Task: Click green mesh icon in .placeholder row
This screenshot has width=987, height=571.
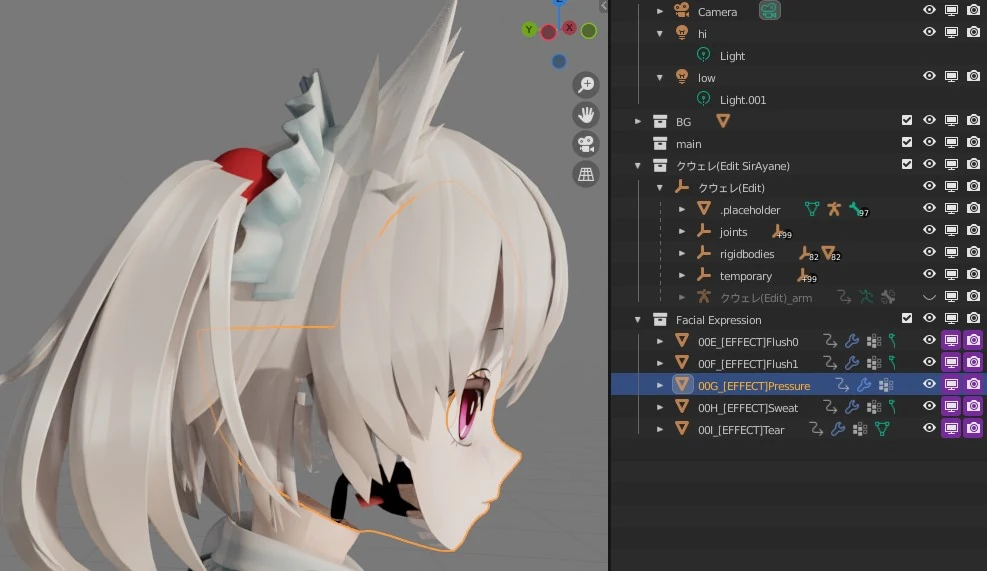Action: click(x=812, y=208)
